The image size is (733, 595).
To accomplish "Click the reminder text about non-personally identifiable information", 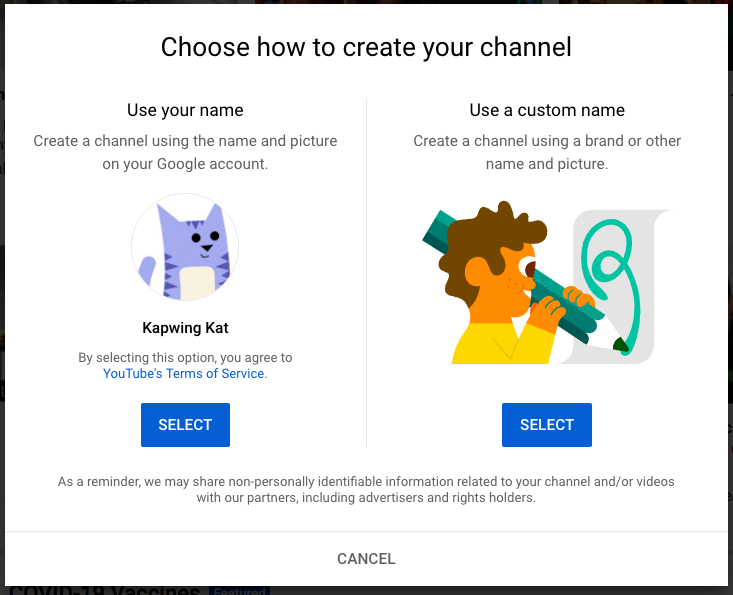I will pos(366,489).
